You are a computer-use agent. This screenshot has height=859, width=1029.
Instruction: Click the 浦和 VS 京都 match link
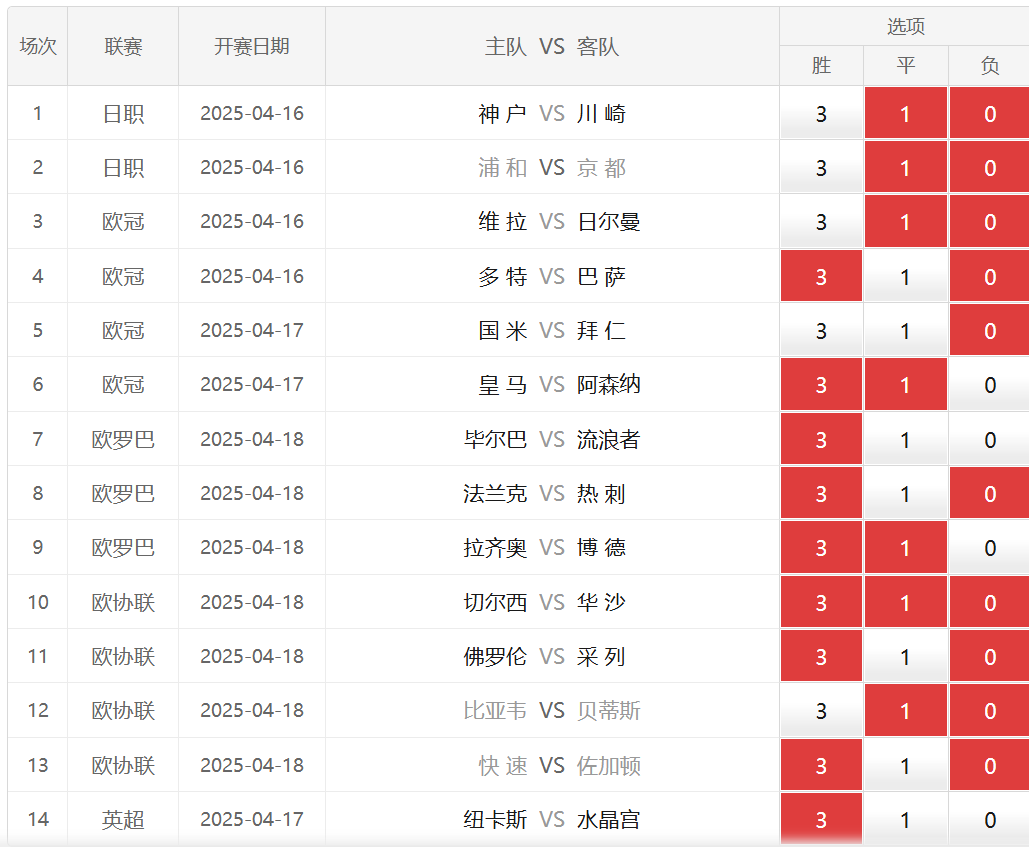pos(552,168)
